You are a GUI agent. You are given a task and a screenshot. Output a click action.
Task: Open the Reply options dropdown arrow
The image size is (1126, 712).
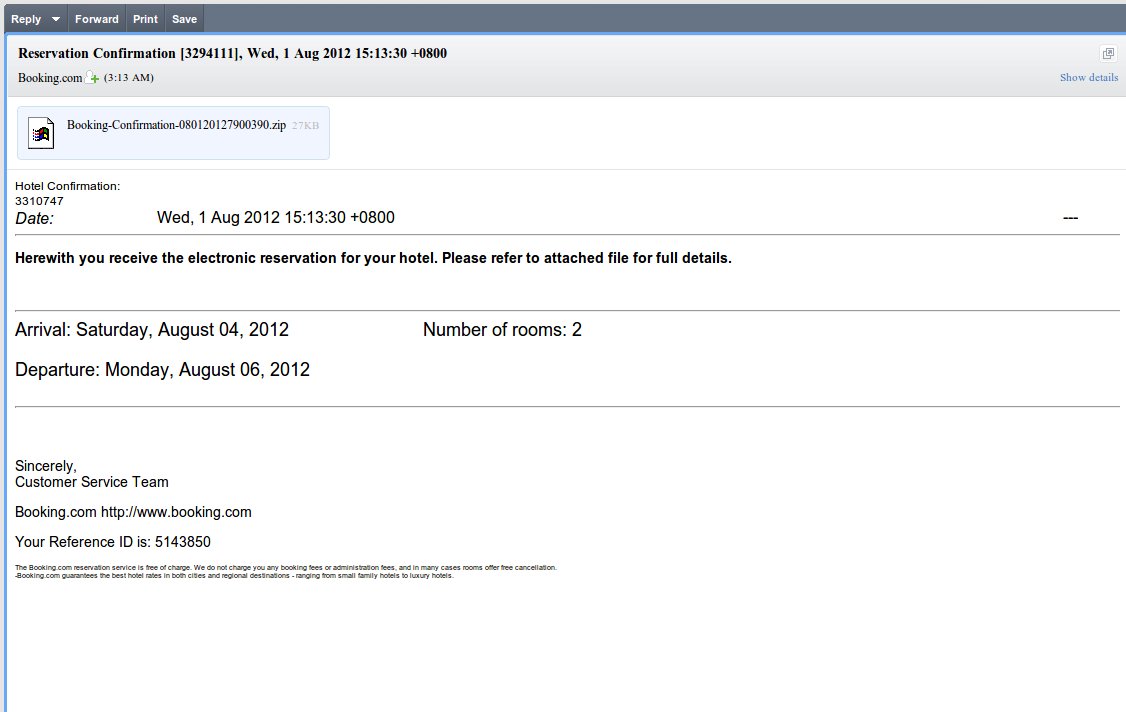(x=56, y=19)
